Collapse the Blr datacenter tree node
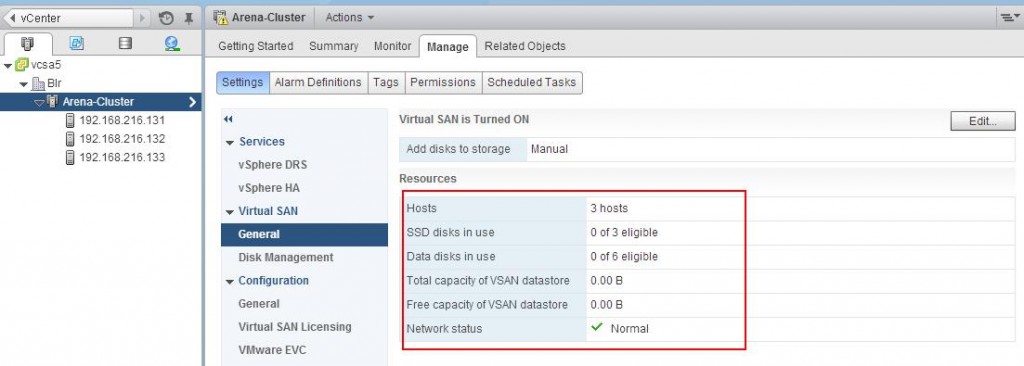The height and width of the screenshot is (366, 1024). tap(24, 84)
